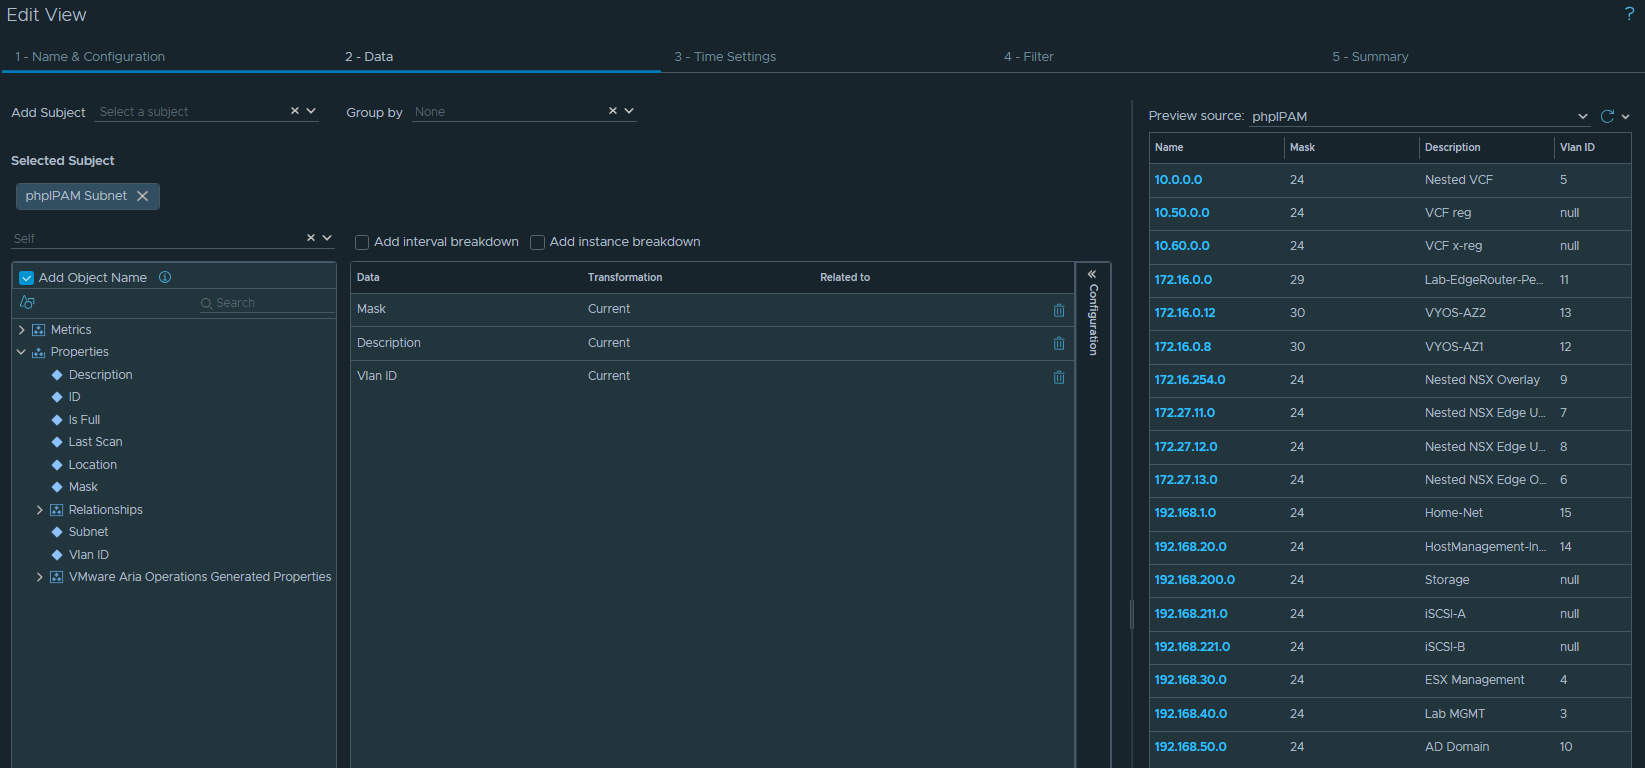Image resolution: width=1645 pixels, height=768 pixels.
Task: Open the 192.168.1.0 subnet link
Action: coord(1185,513)
